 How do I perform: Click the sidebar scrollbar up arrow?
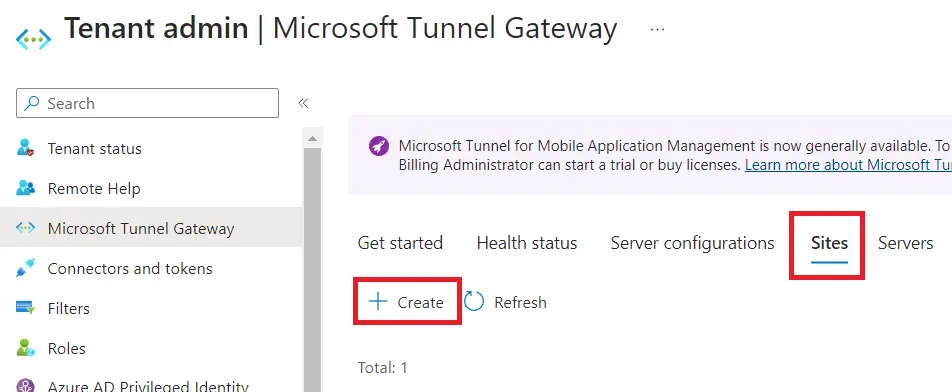coord(312,139)
